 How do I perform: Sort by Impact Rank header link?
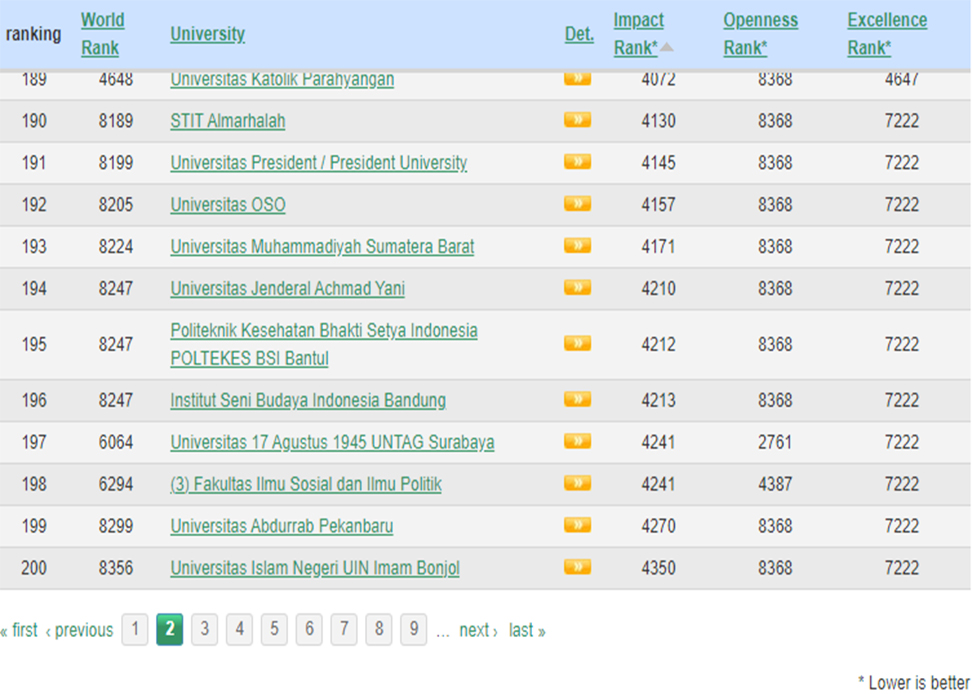click(638, 33)
